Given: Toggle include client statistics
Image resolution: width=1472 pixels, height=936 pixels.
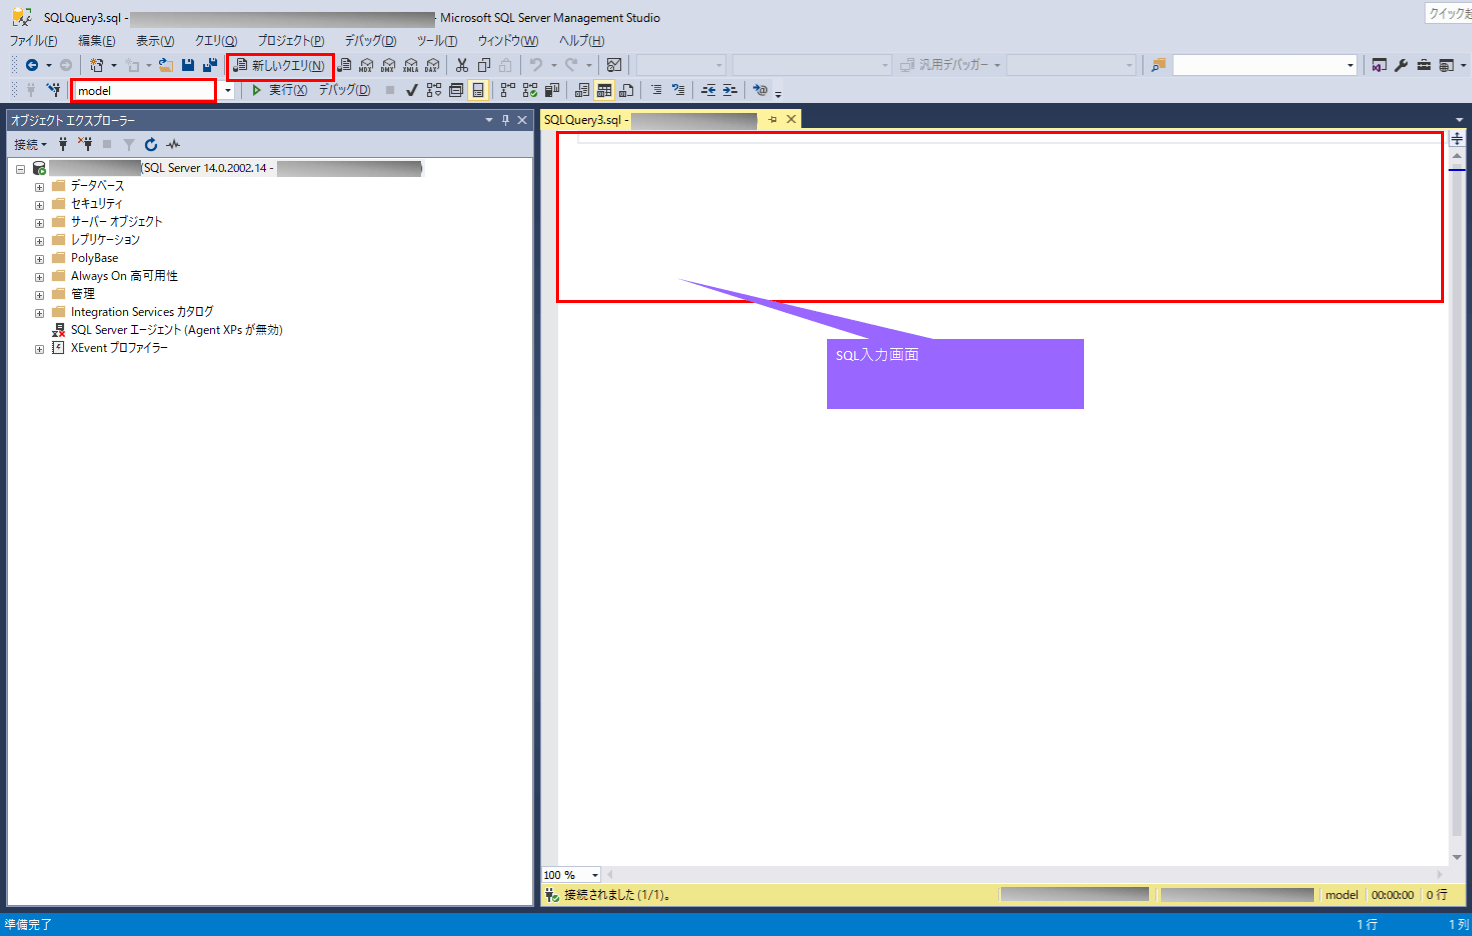Looking at the screenshot, I should 552,90.
